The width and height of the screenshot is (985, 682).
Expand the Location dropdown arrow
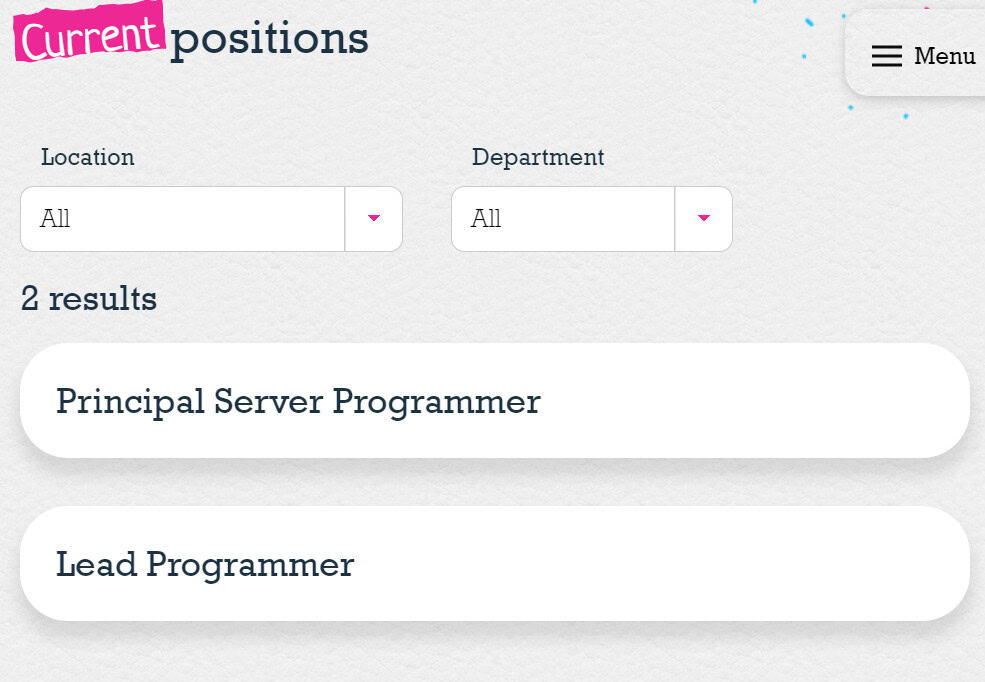(x=374, y=219)
